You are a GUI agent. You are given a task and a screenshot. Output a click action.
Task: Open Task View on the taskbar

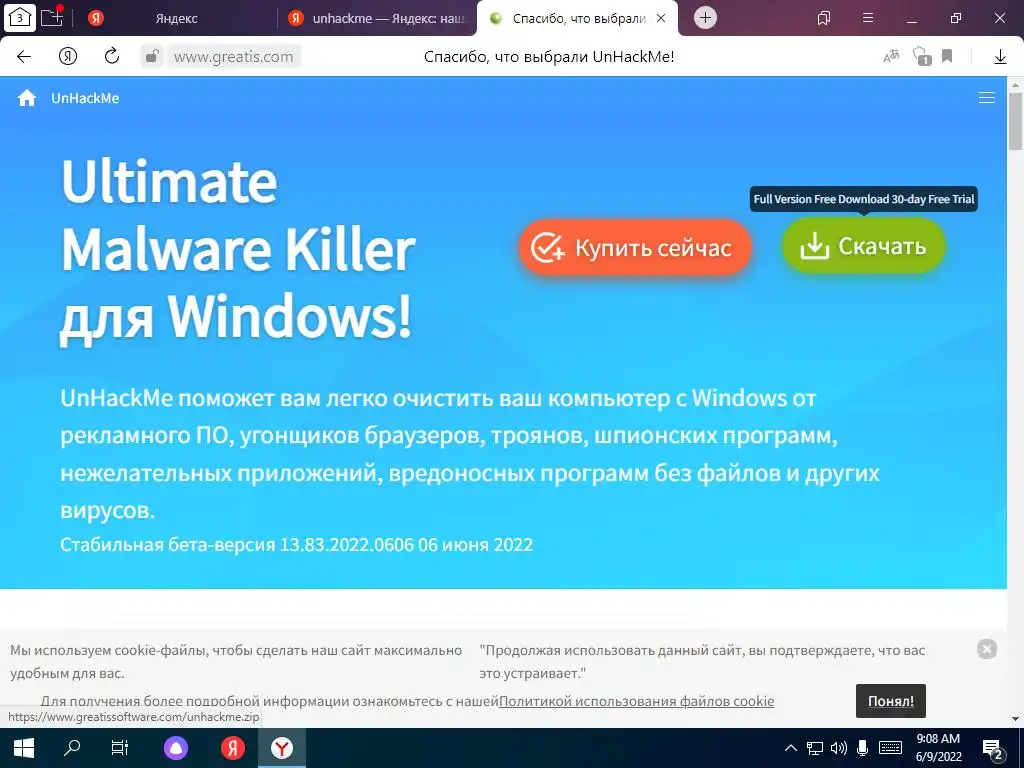pos(120,748)
